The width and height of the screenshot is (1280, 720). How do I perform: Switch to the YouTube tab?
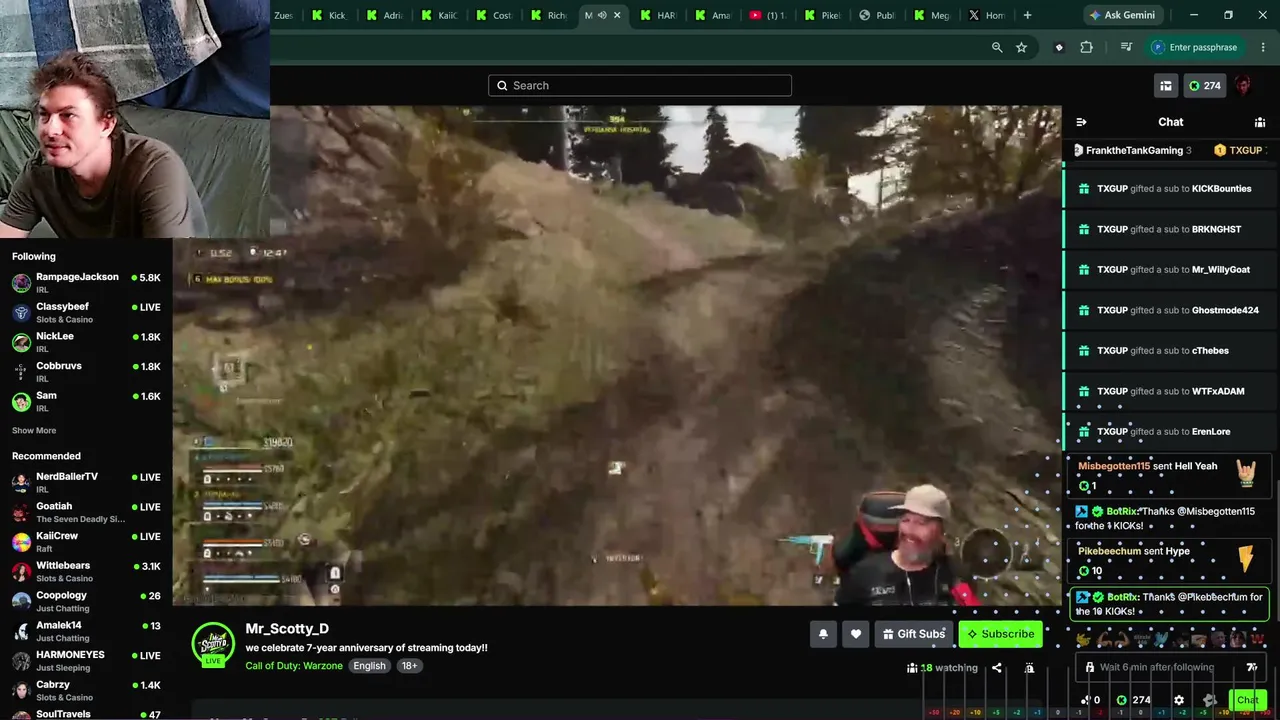pos(769,15)
